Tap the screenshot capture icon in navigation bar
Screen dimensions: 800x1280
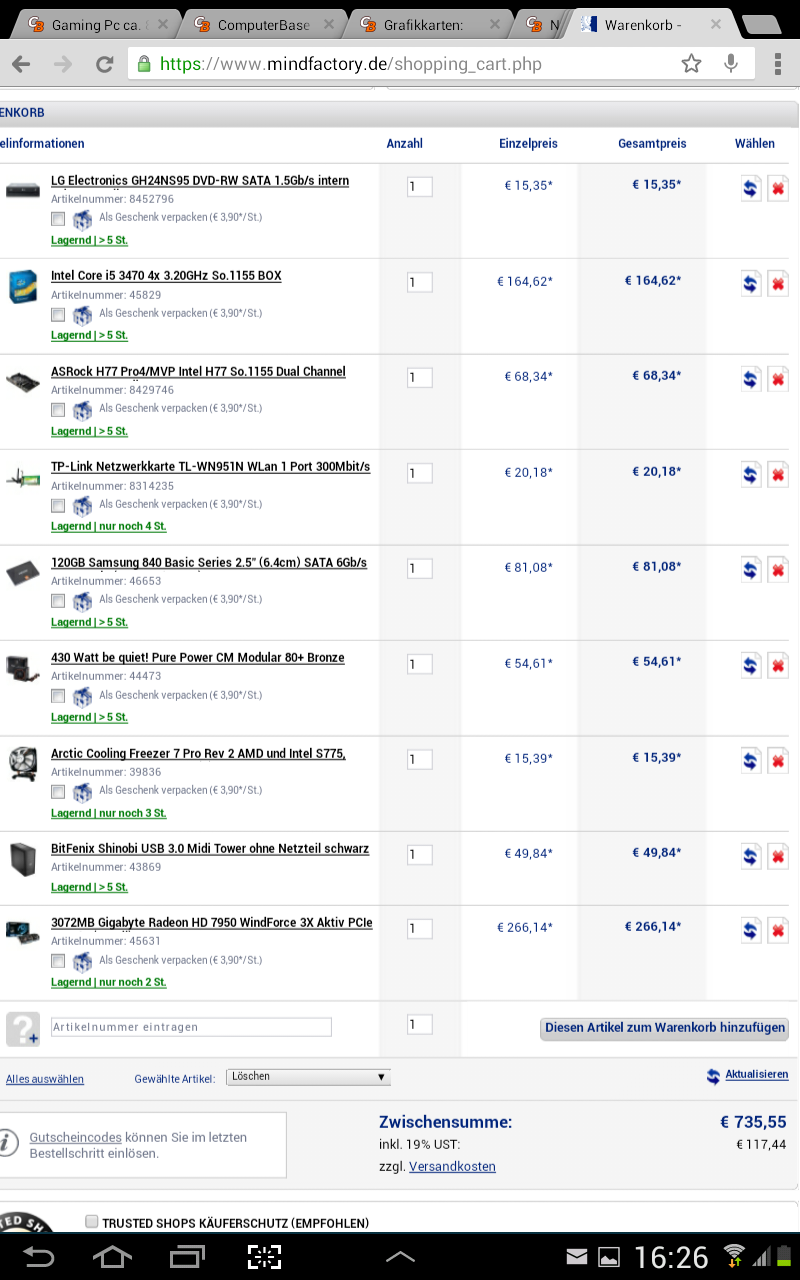click(264, 1257)
